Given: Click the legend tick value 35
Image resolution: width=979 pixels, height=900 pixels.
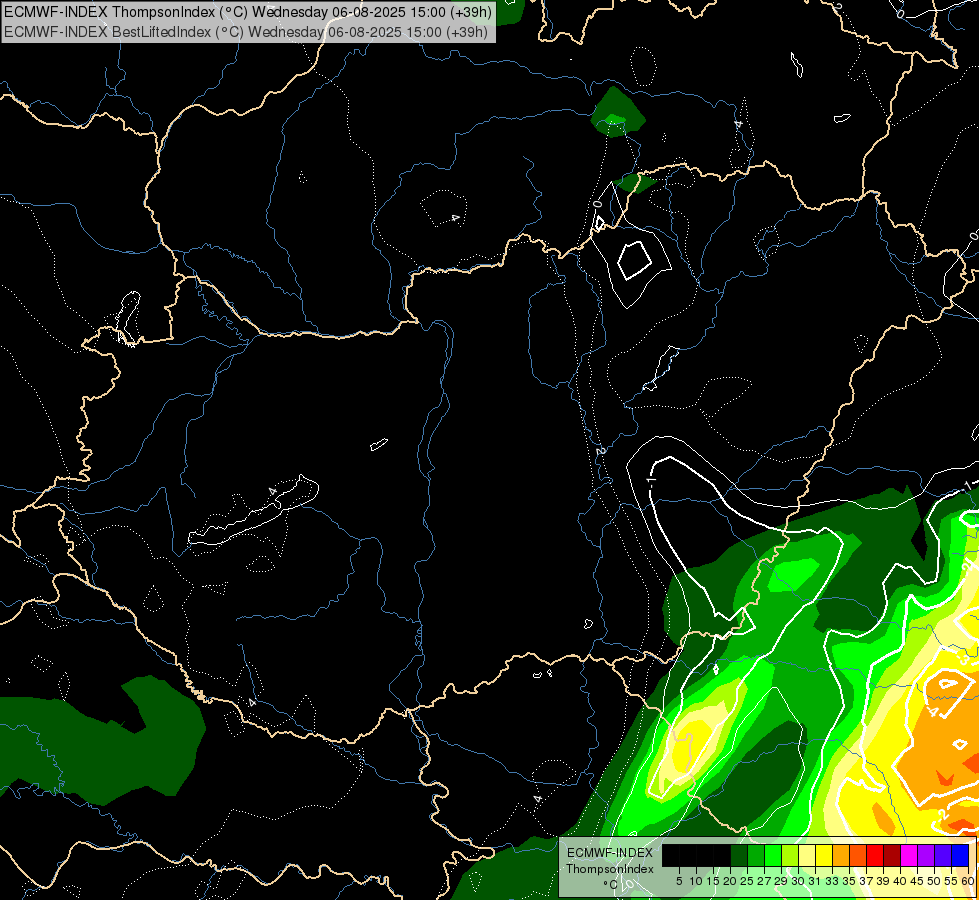Looking at the screenshot, I should point(849,881).
